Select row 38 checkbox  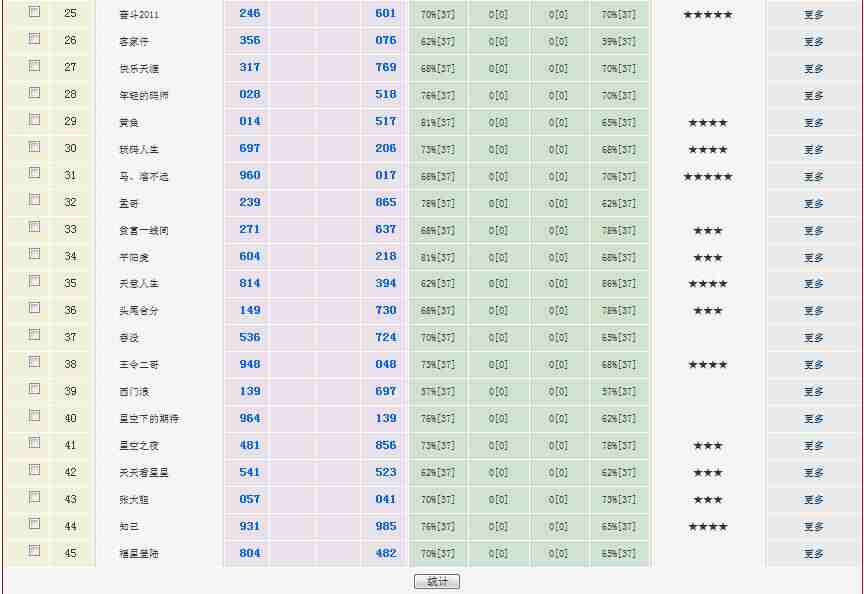pos(34,362)
